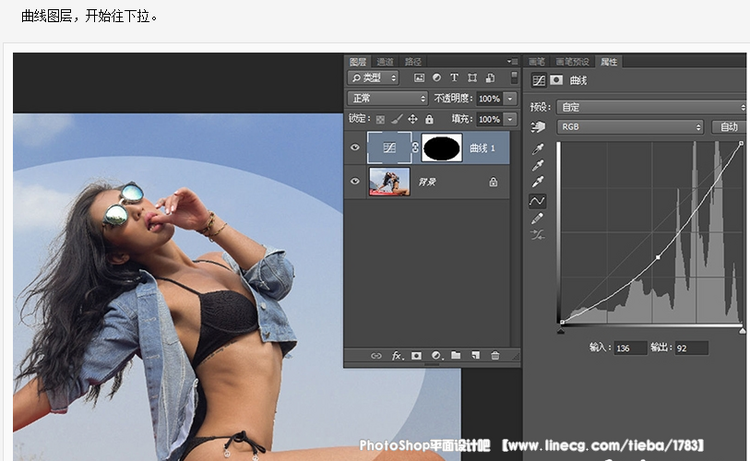Click the input 输入 value field 136

pos(630,348)
